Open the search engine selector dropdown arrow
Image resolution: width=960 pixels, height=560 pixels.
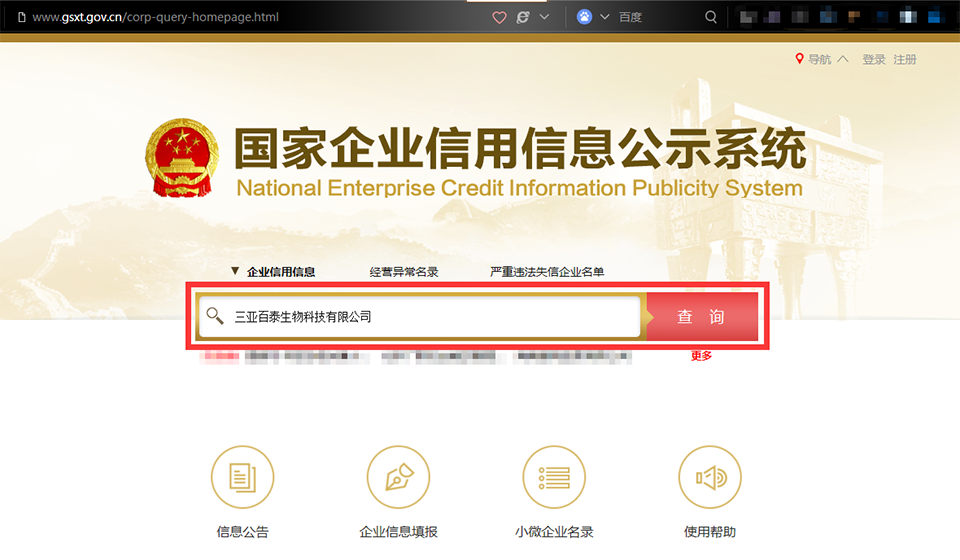tap(605, 17)
